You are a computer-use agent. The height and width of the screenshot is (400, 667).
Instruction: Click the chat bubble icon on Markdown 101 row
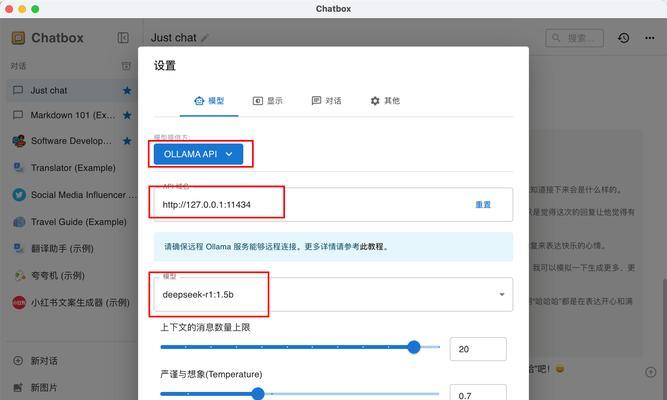[18, 115]
